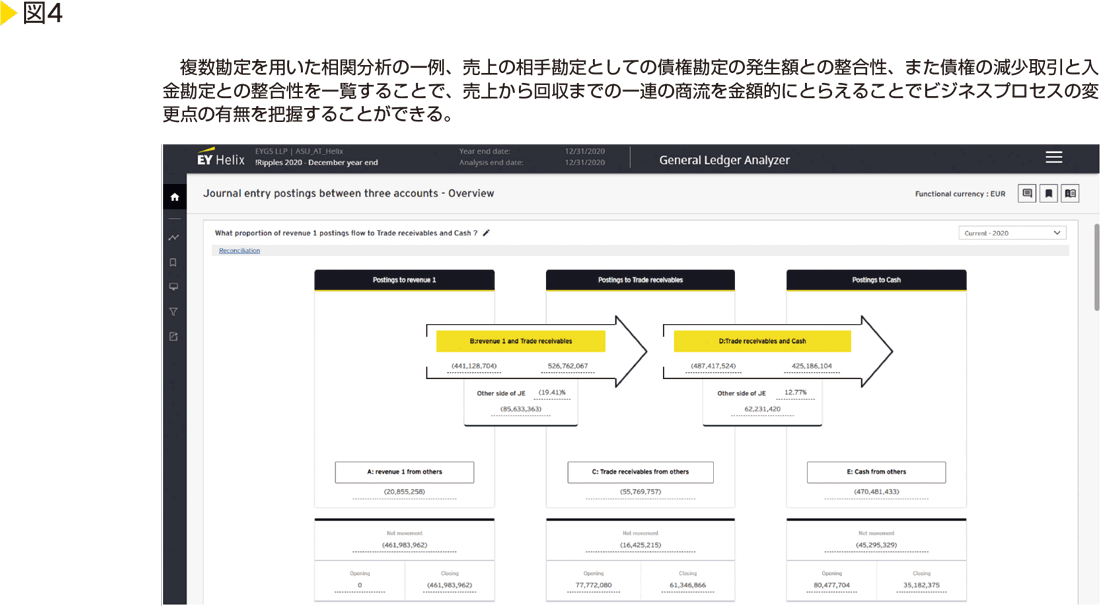Screen dimensions: 1100x606
Task: Click the C: Trade receivables from others box
Action: tap(641, 472)
